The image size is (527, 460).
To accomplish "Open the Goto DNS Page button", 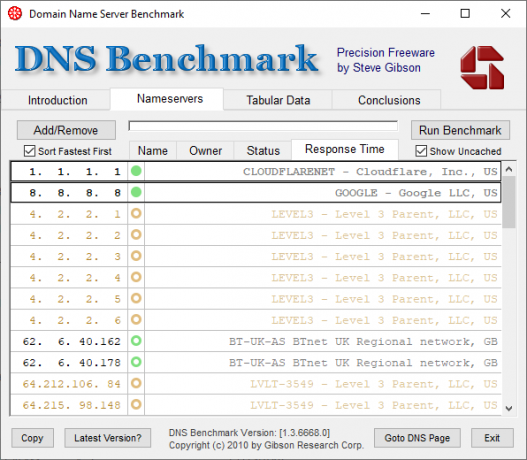I will pos(417,438).
